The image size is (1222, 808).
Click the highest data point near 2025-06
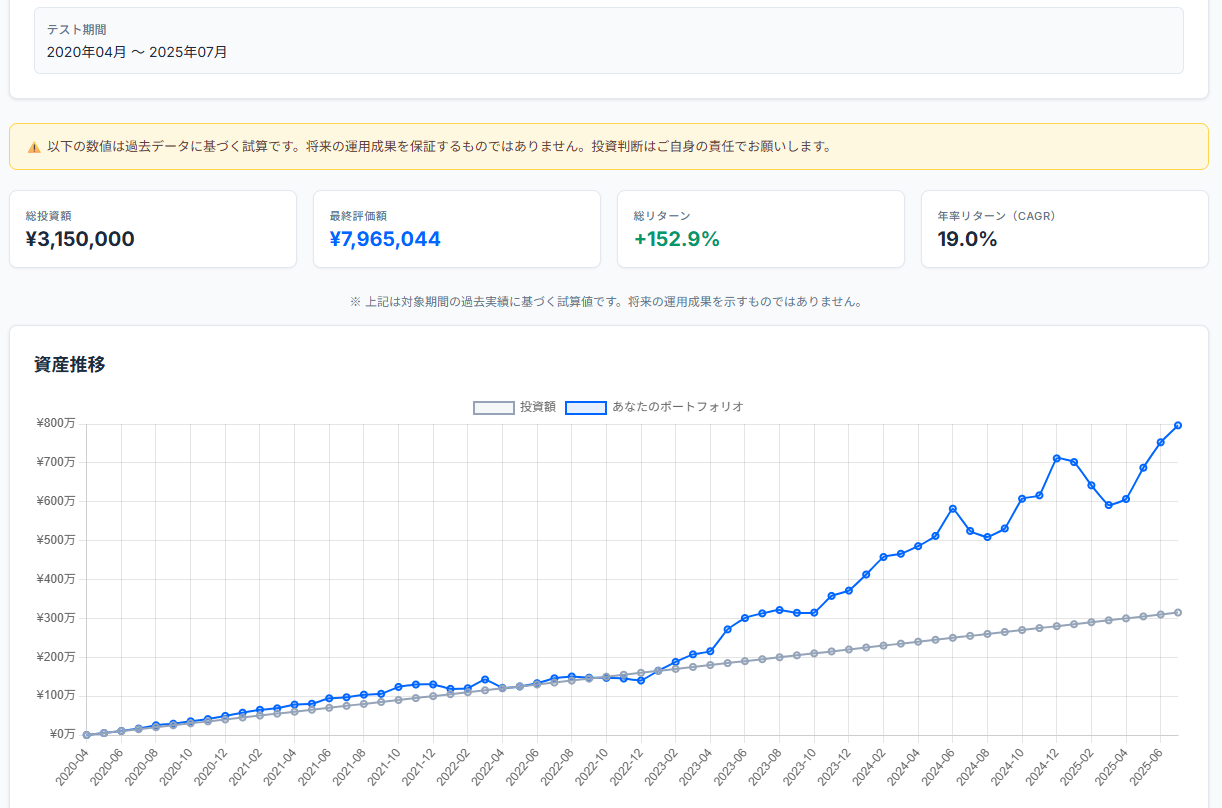click(x=1178, y=425)
